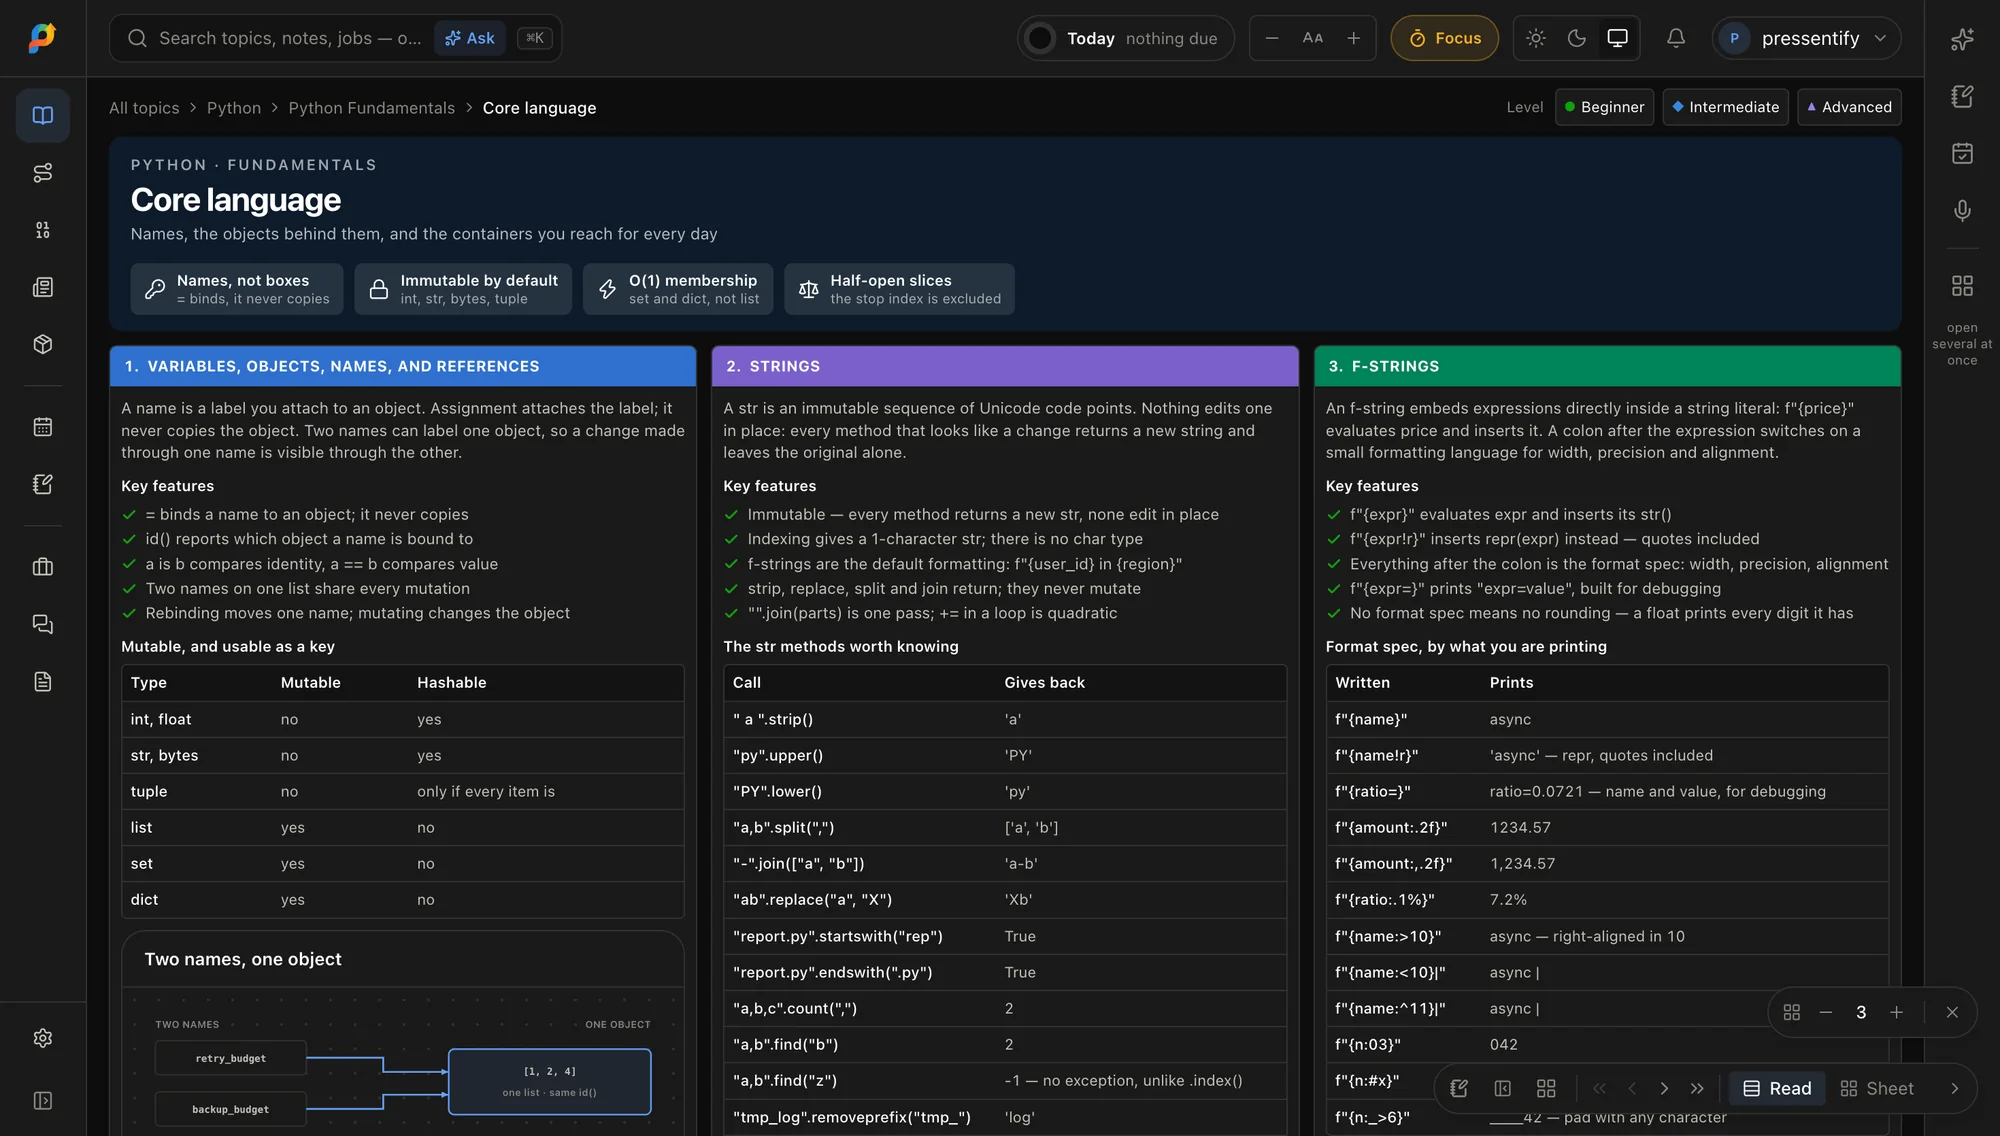Toggle the Beginner level filter
2000x1136 pixels.
point(1604,107)
